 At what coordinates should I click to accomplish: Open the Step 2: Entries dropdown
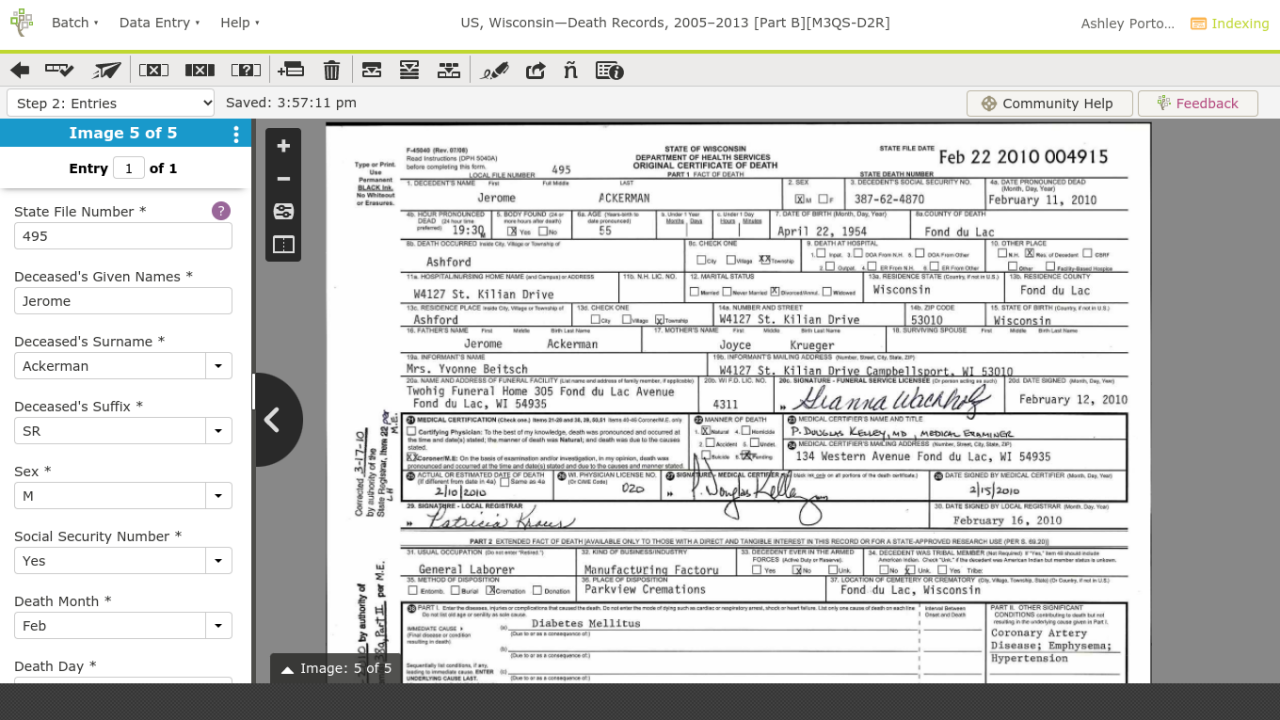click(111, 103)
